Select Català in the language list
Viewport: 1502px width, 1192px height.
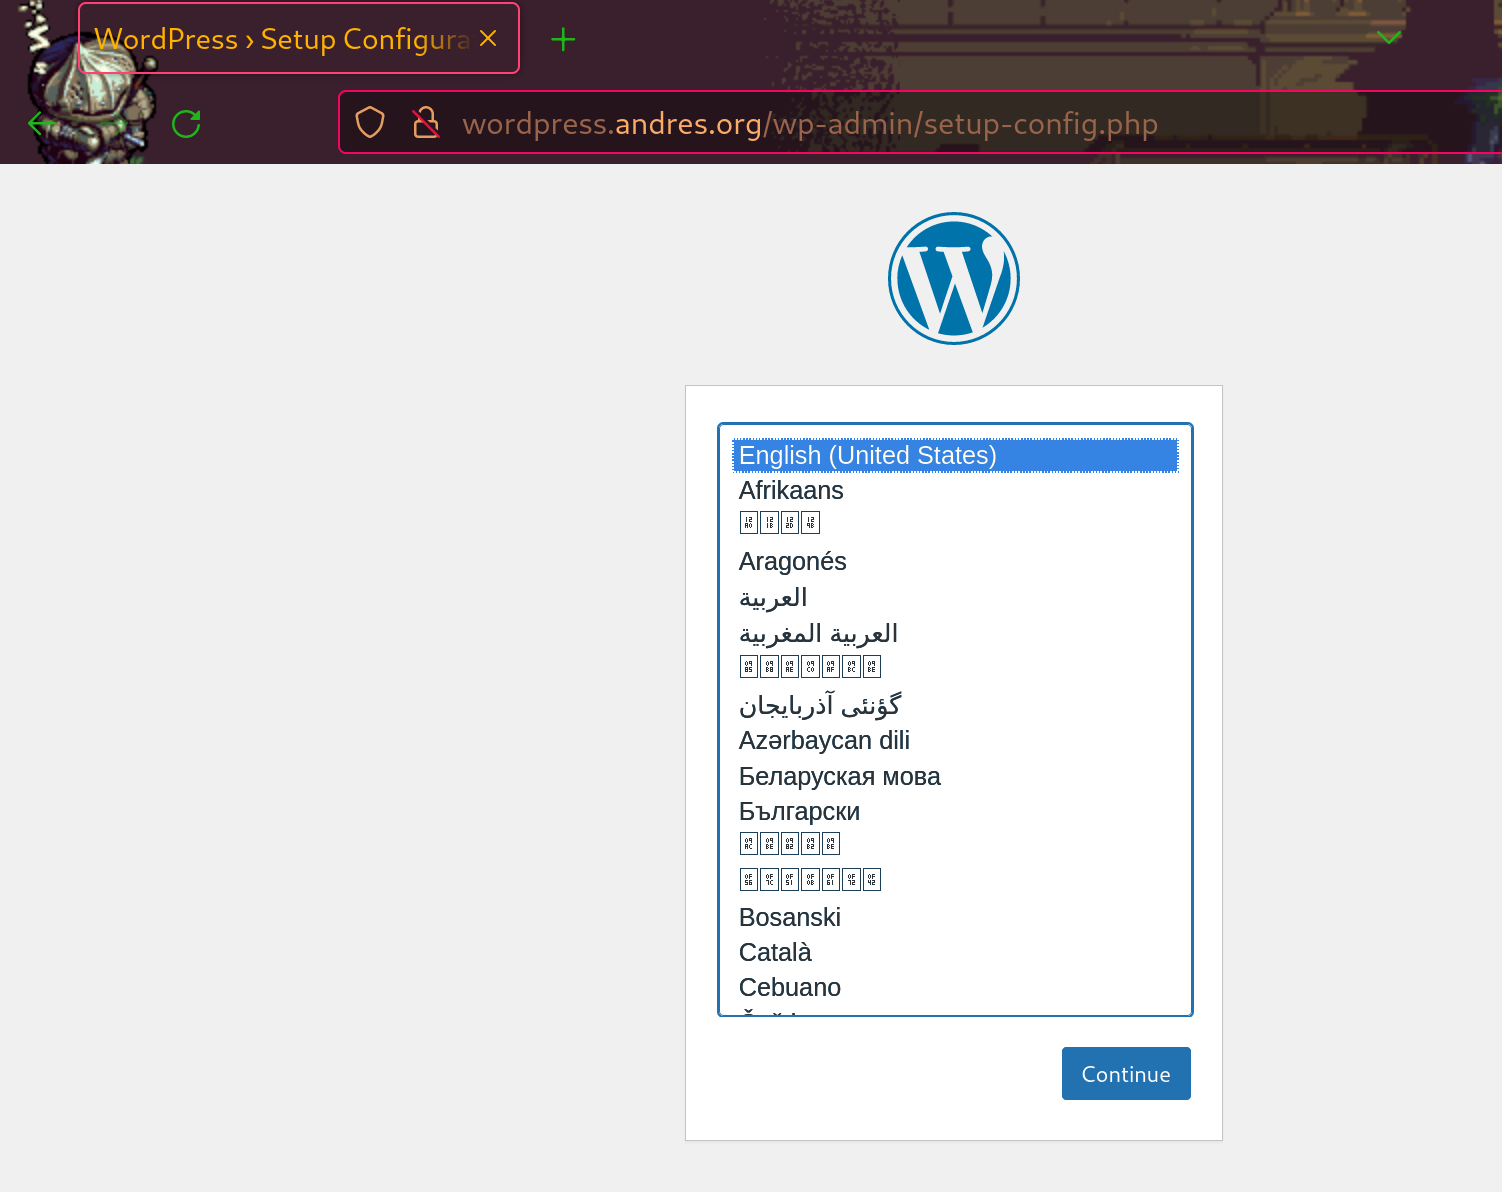tap(955, 952)
